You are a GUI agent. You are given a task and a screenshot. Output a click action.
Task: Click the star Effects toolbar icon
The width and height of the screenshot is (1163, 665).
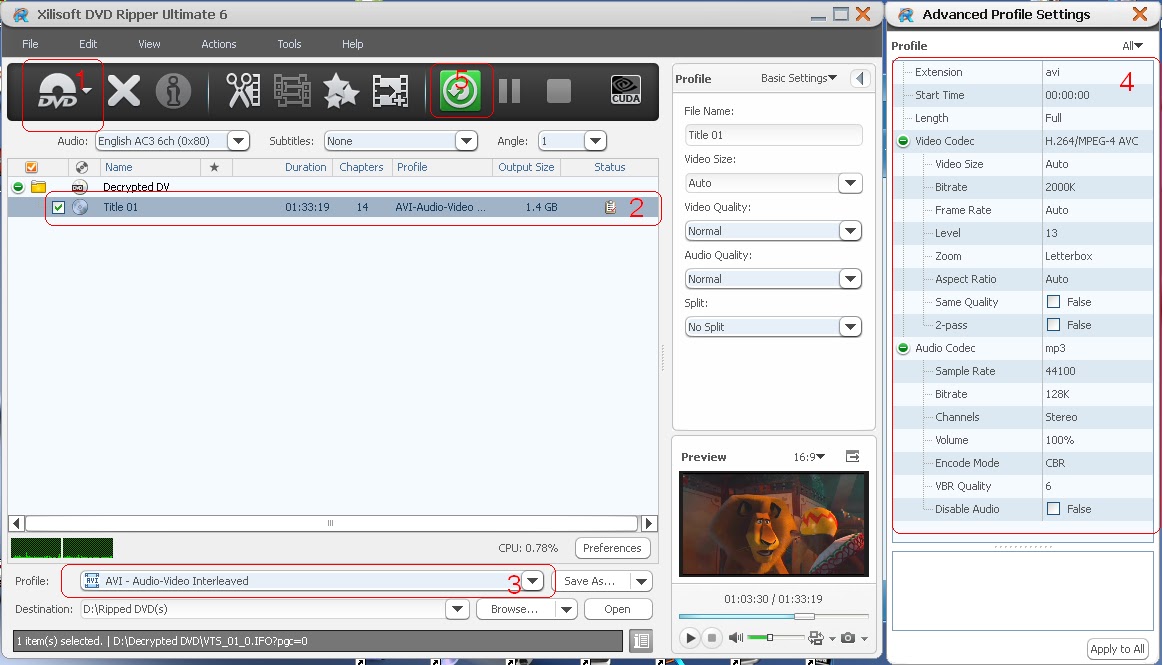340,91
